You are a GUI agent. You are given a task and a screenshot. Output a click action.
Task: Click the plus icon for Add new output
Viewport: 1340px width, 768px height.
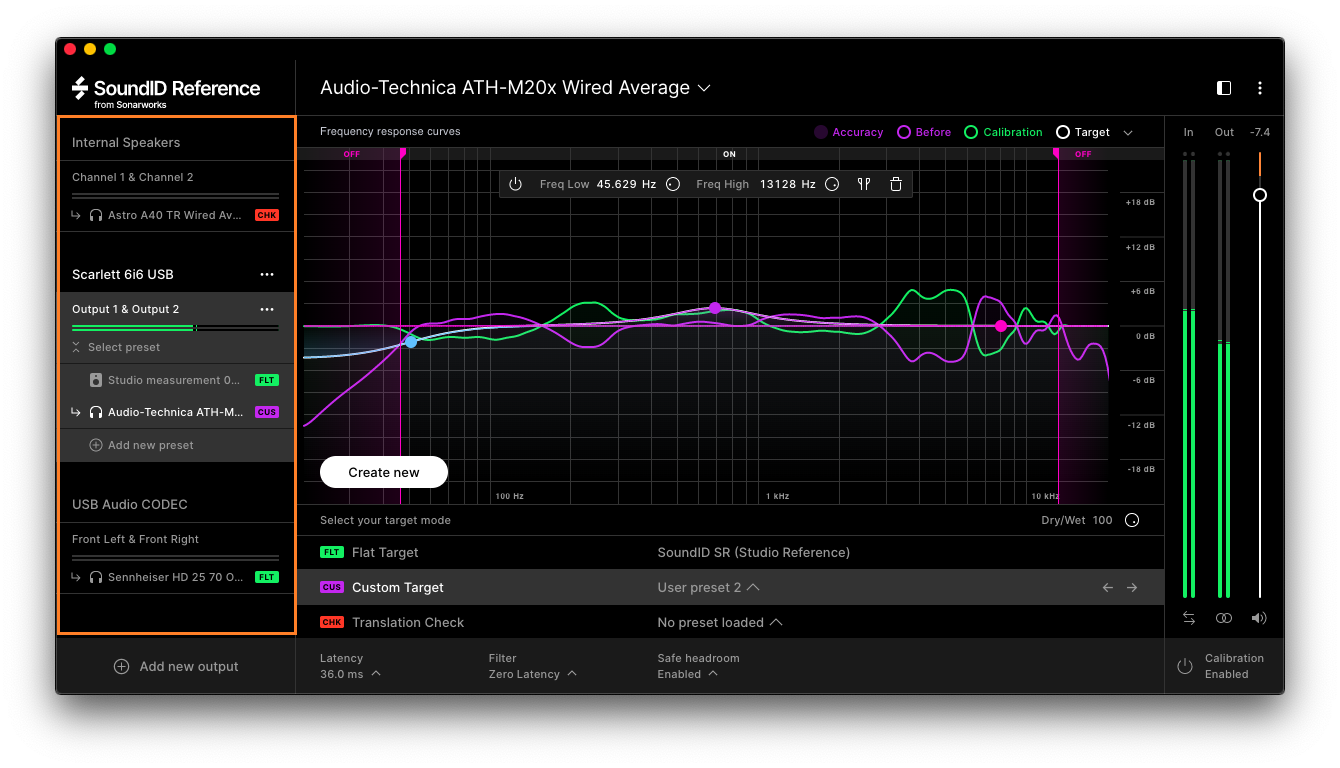pyautogui.click(x=121, y=666)
